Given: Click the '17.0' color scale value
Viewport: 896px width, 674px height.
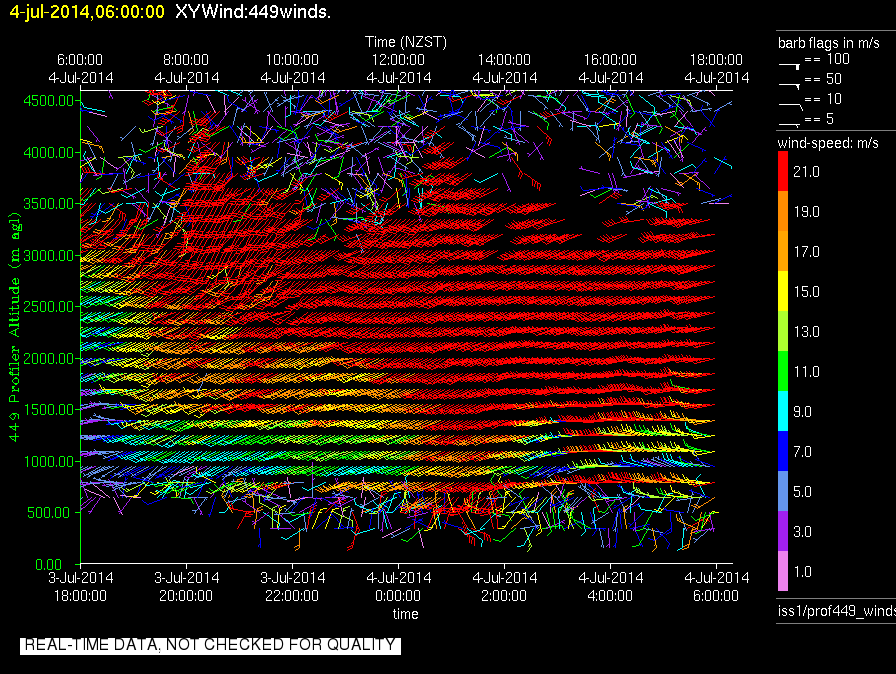Looking at the screenshot, I should click(x=806, y=252).
